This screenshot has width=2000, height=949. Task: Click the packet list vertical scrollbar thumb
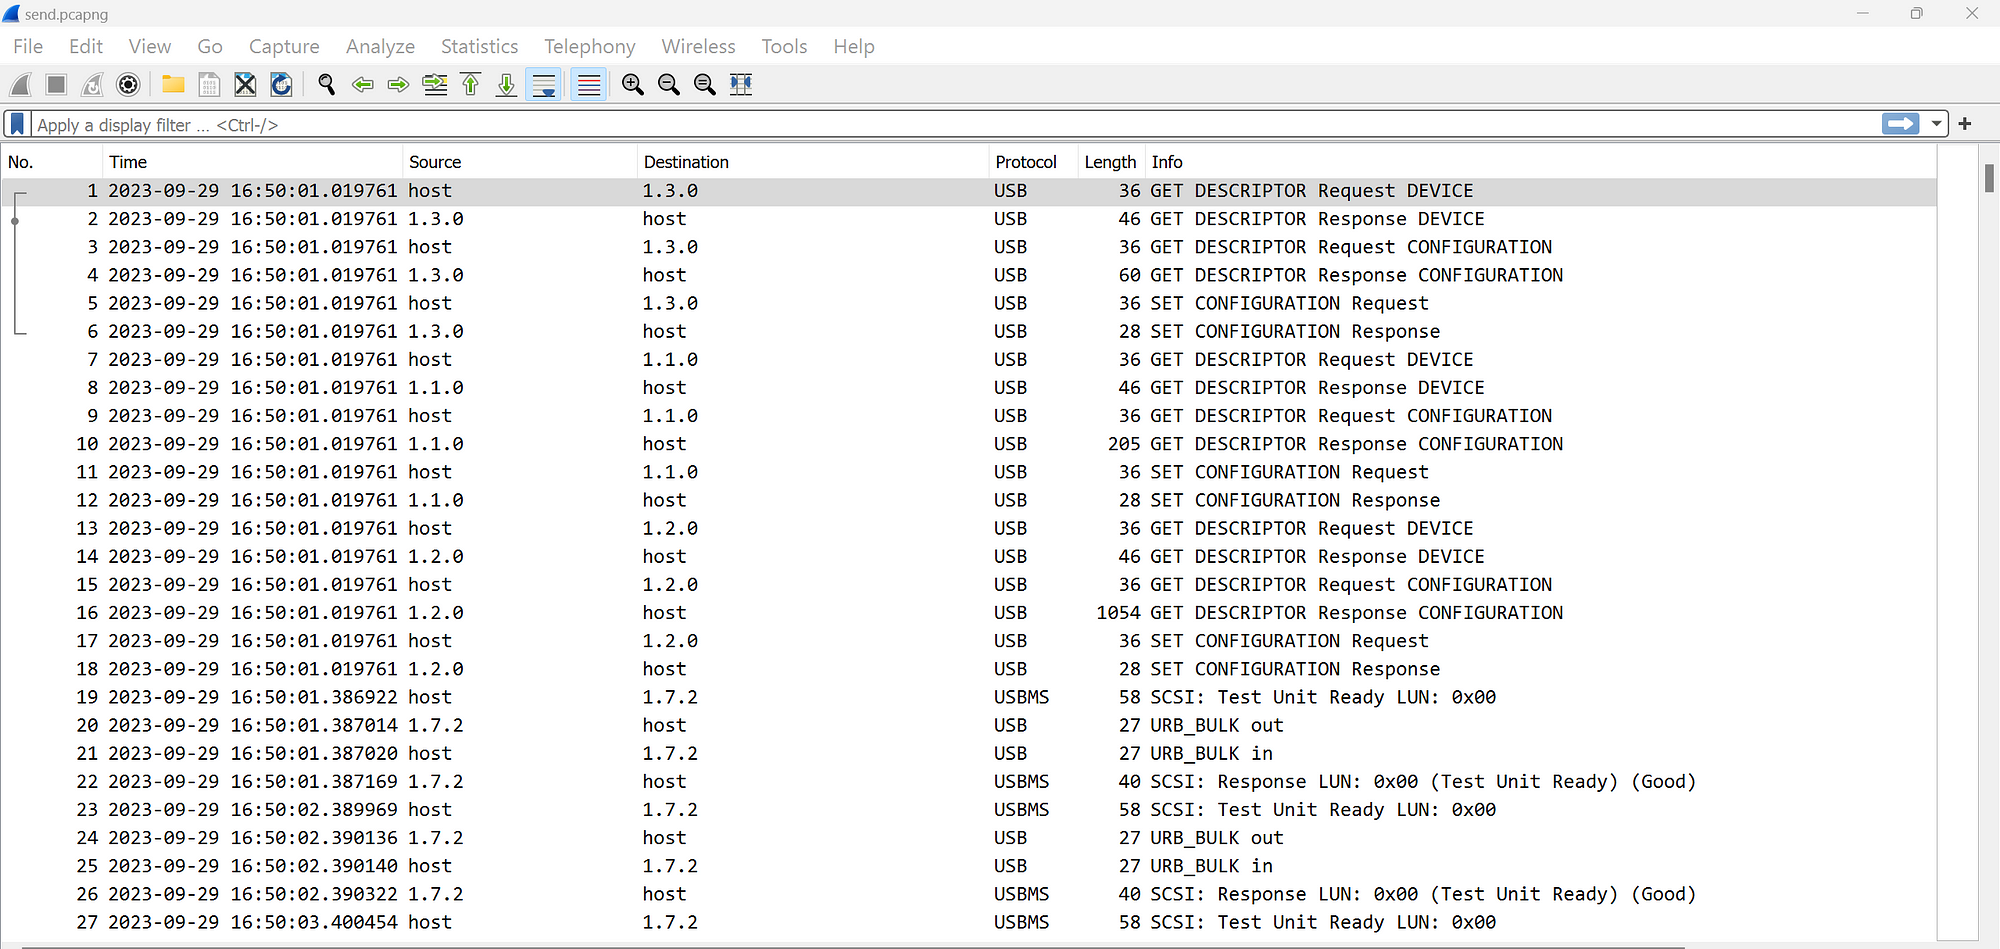click(x=1989, y=178)
